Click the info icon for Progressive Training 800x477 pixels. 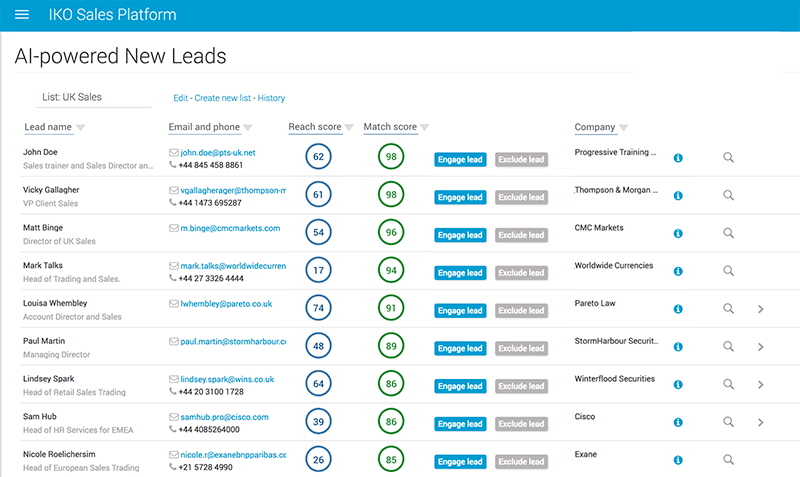pos(678,158)
